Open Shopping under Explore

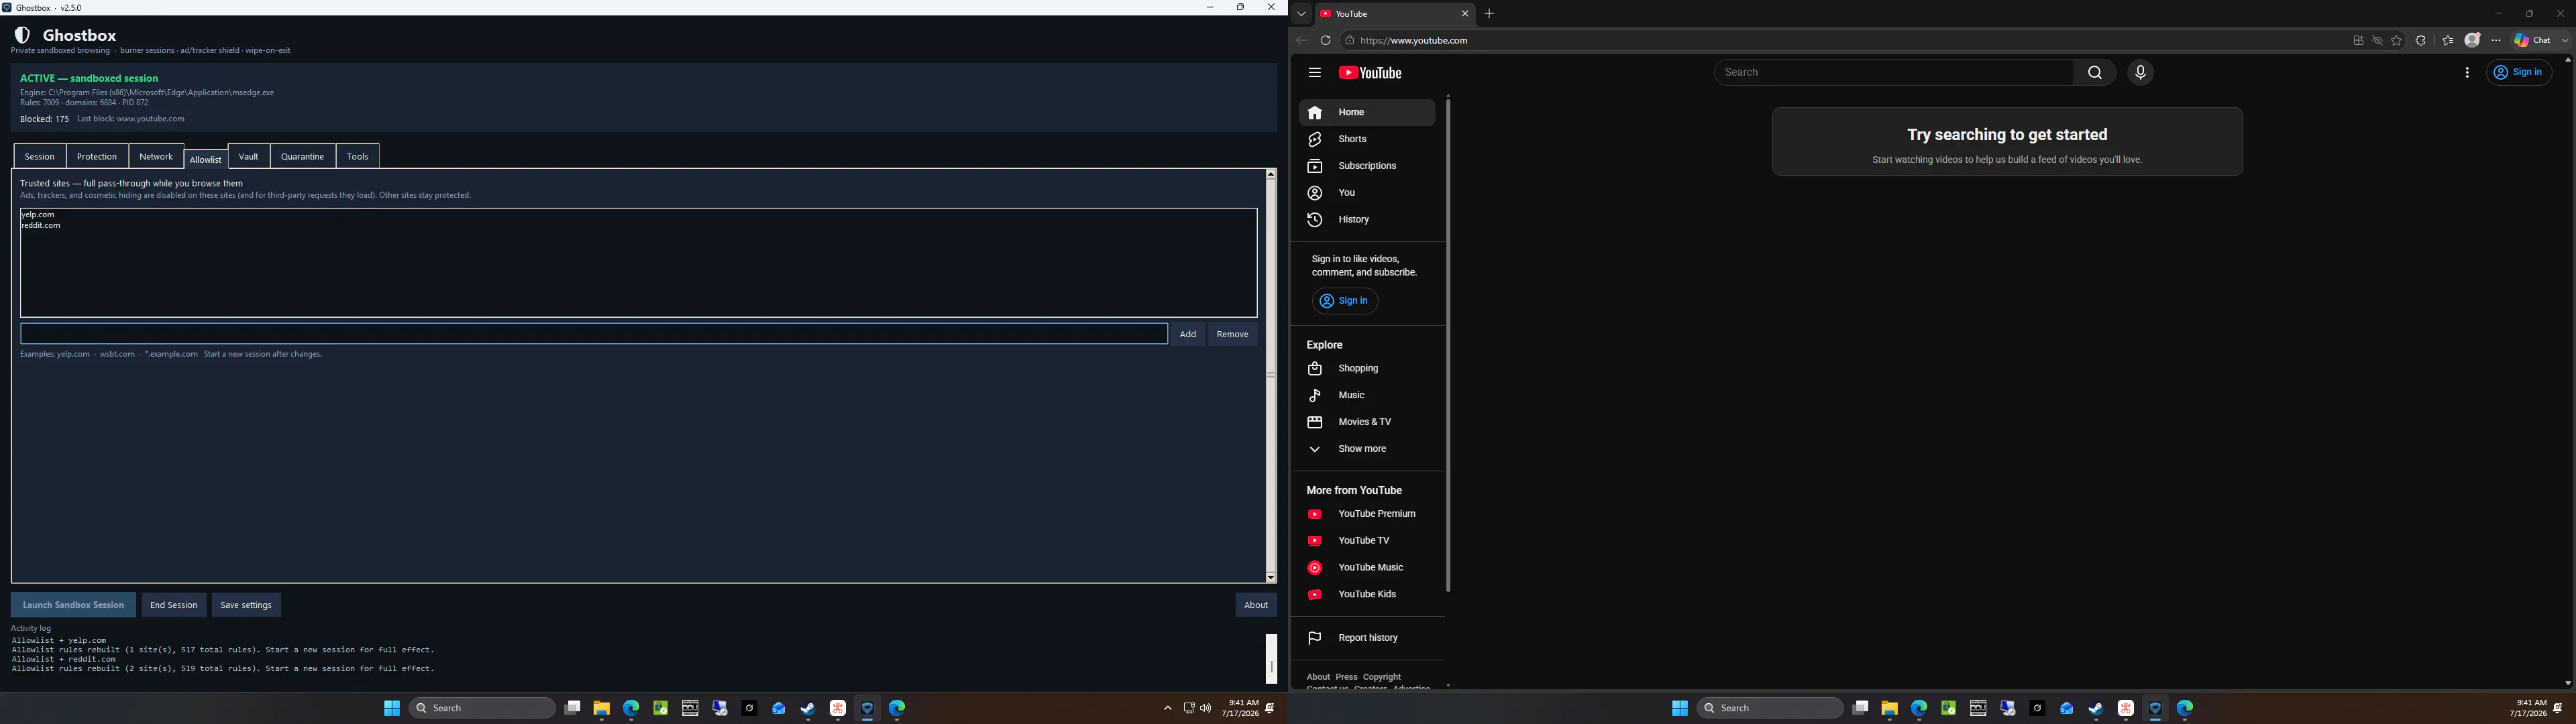pyautogui.click(x=1366, y=369)
